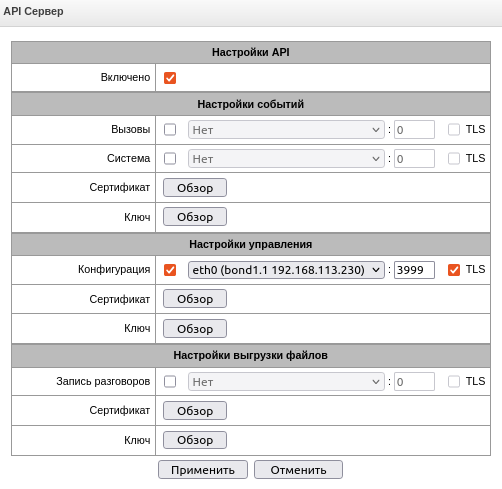The image size is (502, 489).
Task: Open the Система interface dropdown
Action: (286, 159)
